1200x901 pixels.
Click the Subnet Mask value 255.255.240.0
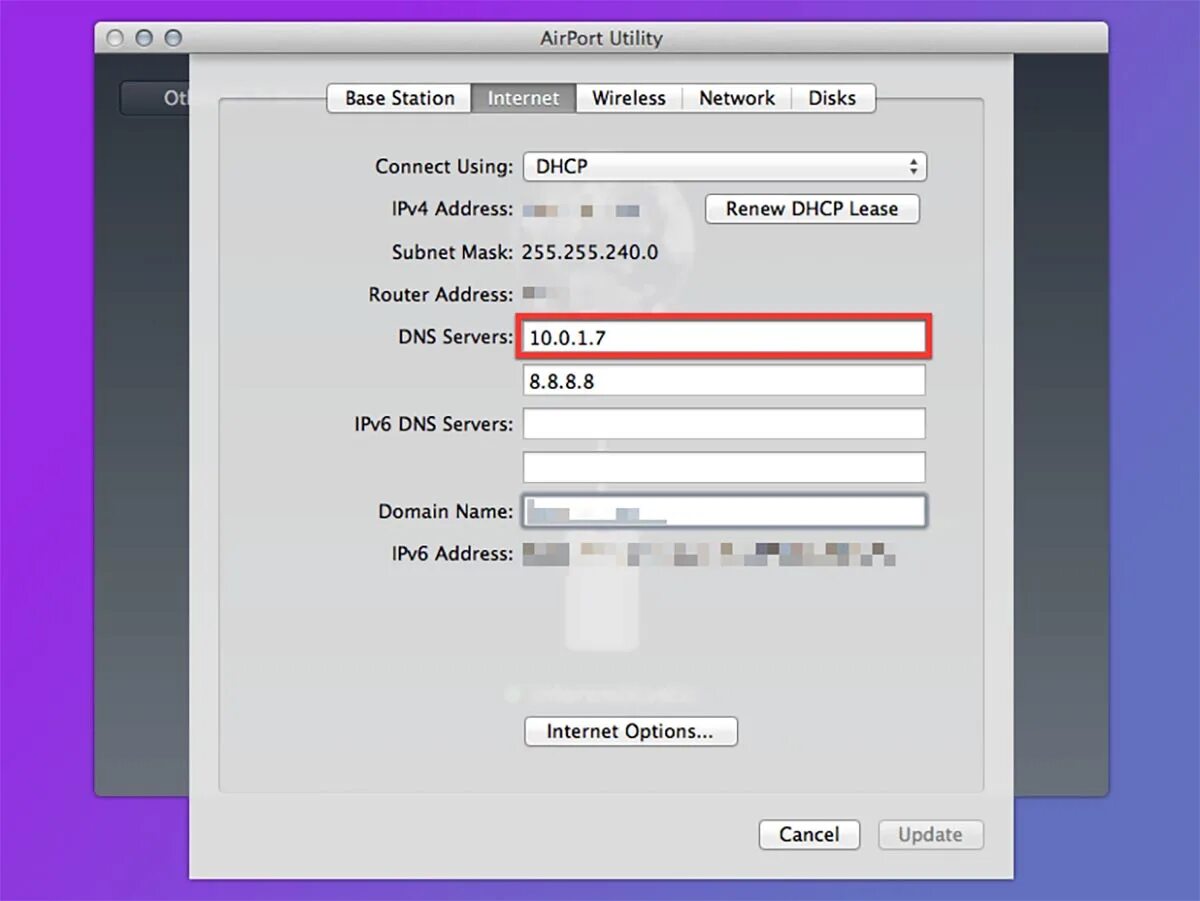click(590, 252)
